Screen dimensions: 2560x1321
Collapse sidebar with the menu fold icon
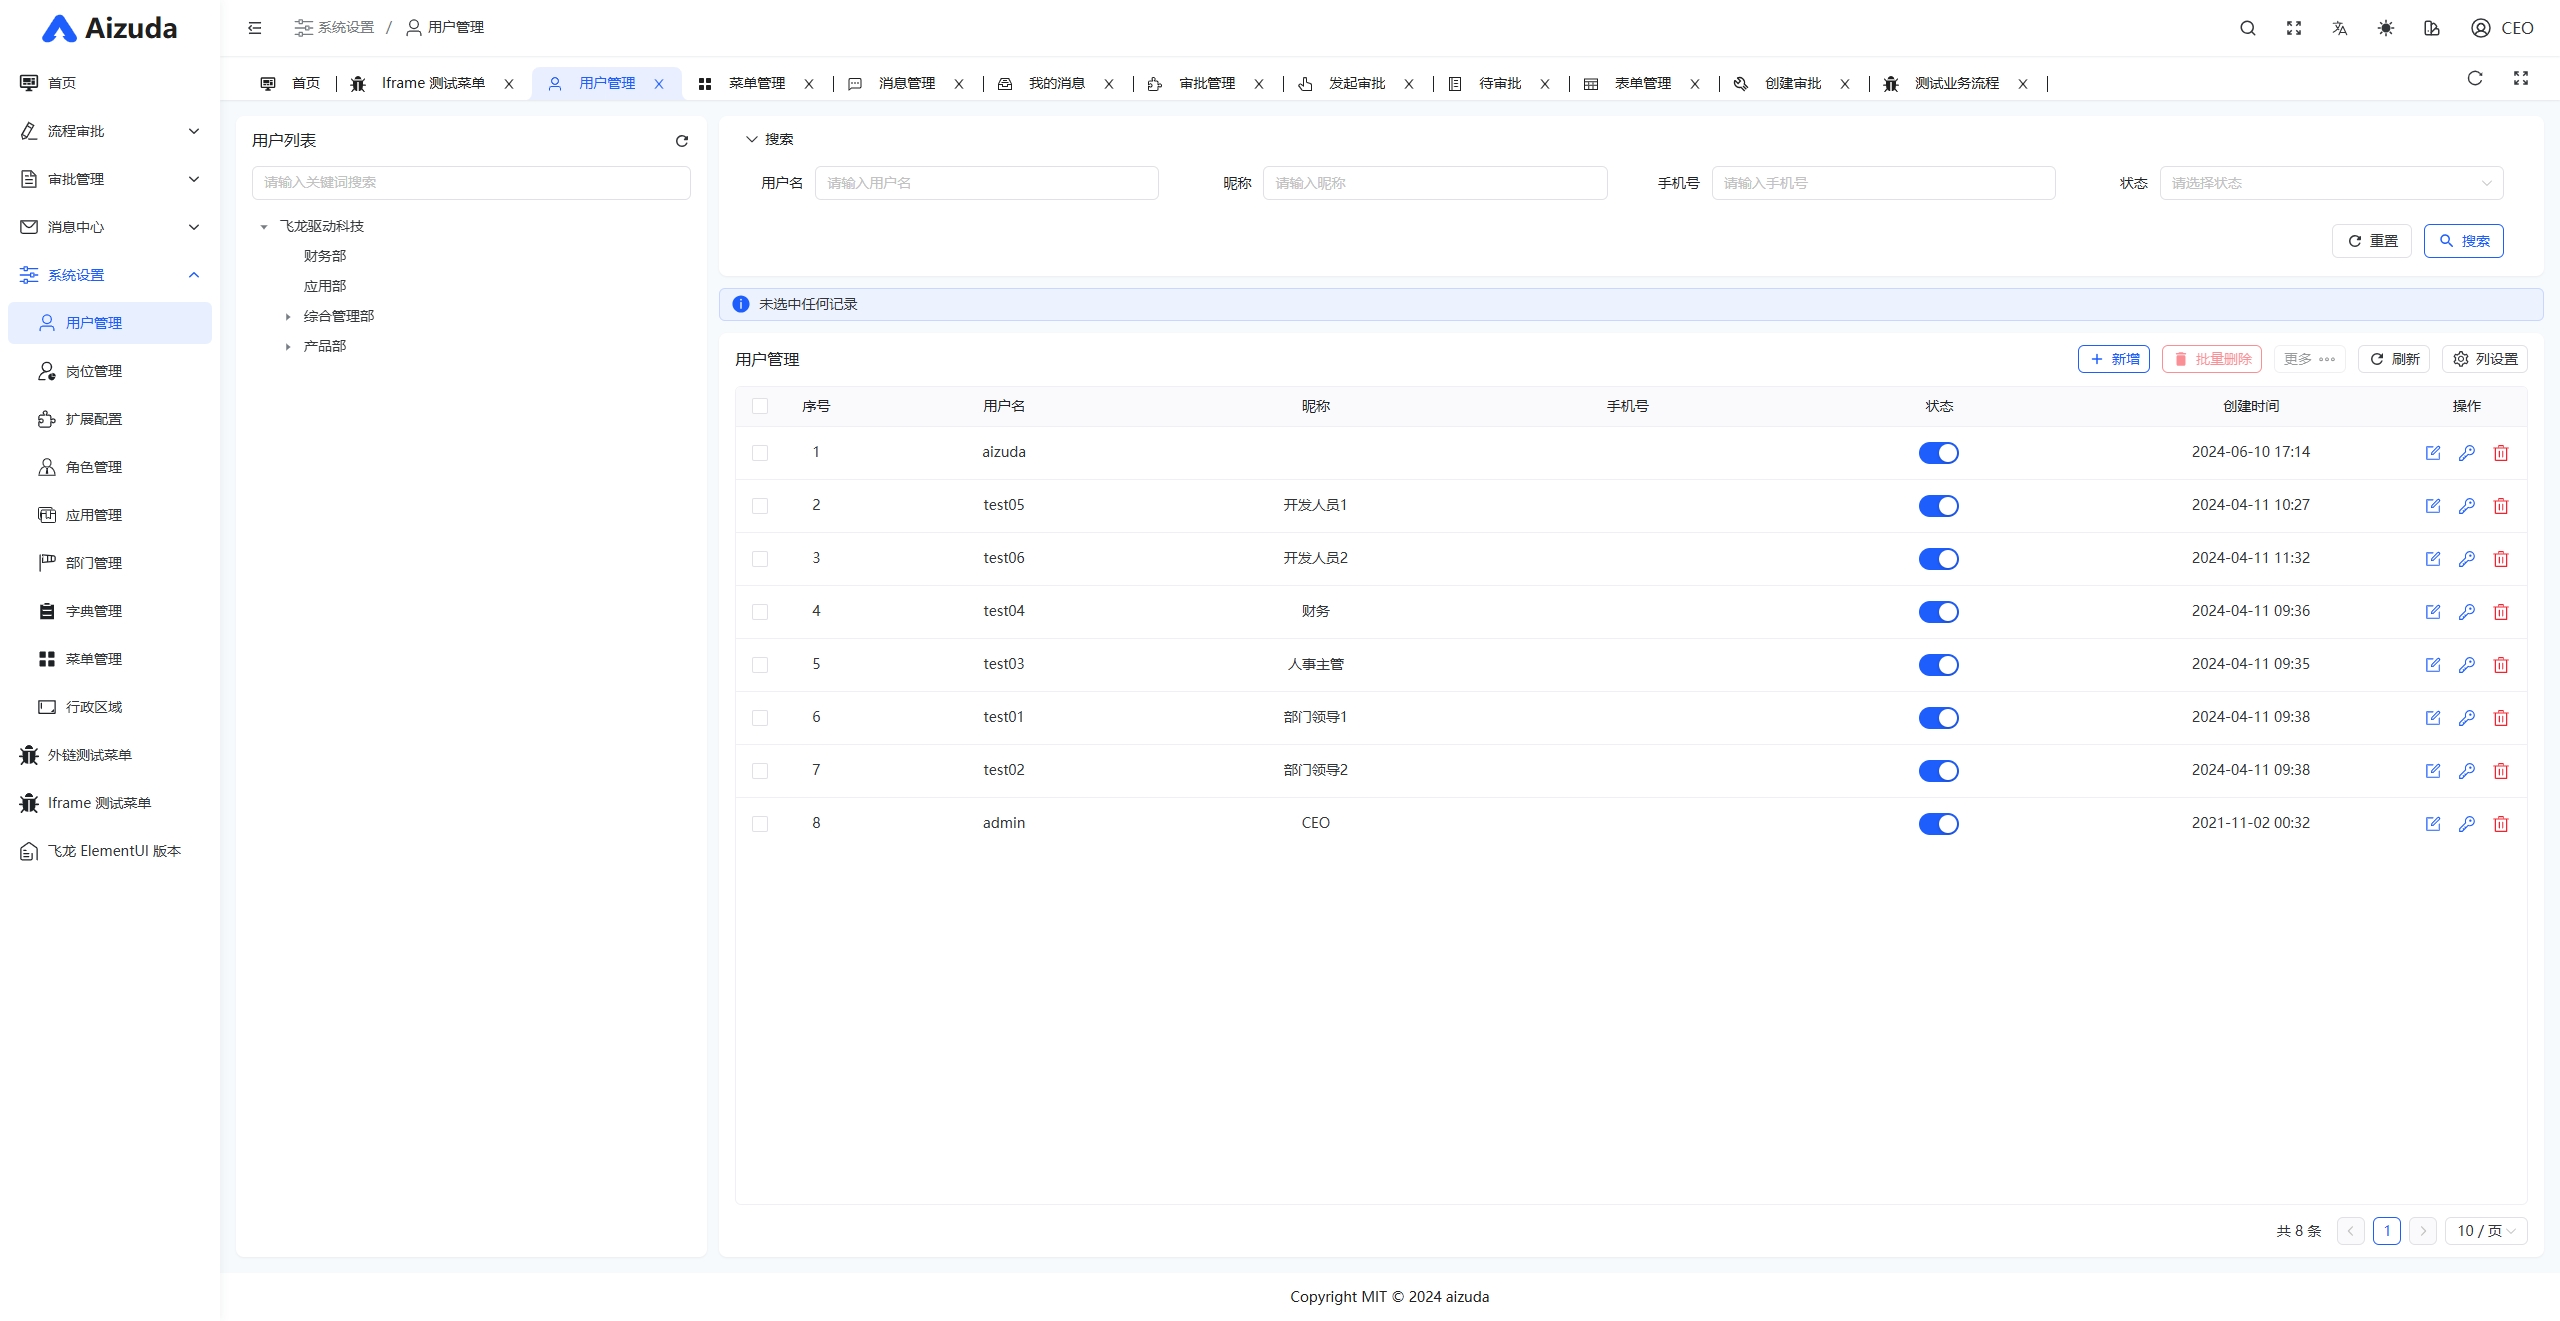pyautogui.click(x=255, y=28)
